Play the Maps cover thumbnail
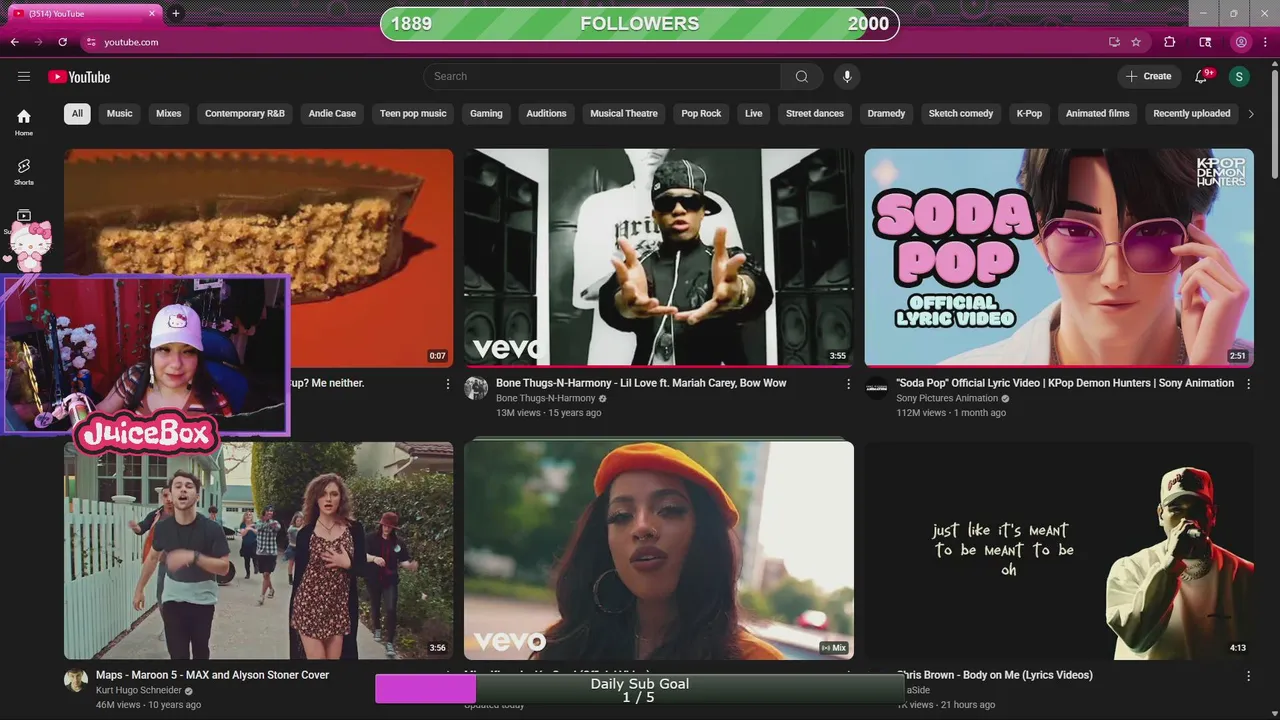This screenshot has width=1280, height=720. (x=259, y=550)
